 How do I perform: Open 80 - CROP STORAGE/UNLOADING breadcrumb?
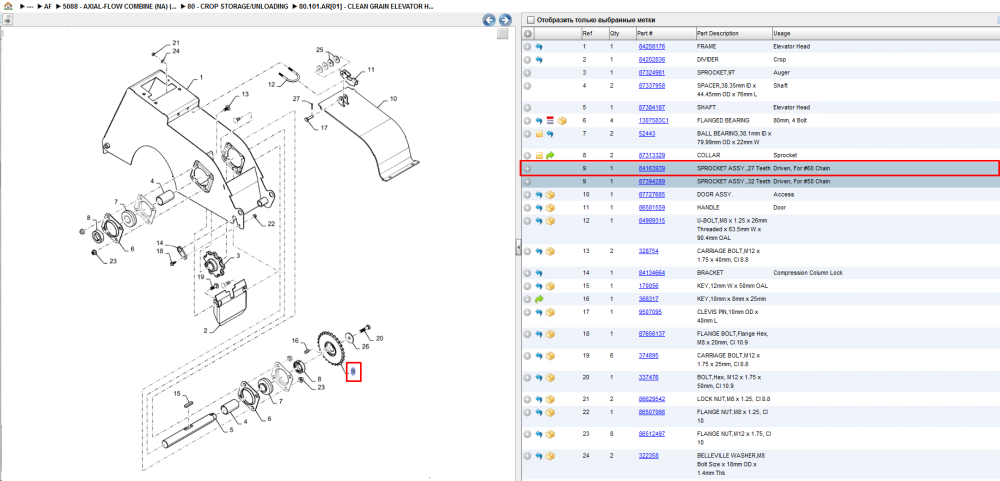tap(238, 6)
